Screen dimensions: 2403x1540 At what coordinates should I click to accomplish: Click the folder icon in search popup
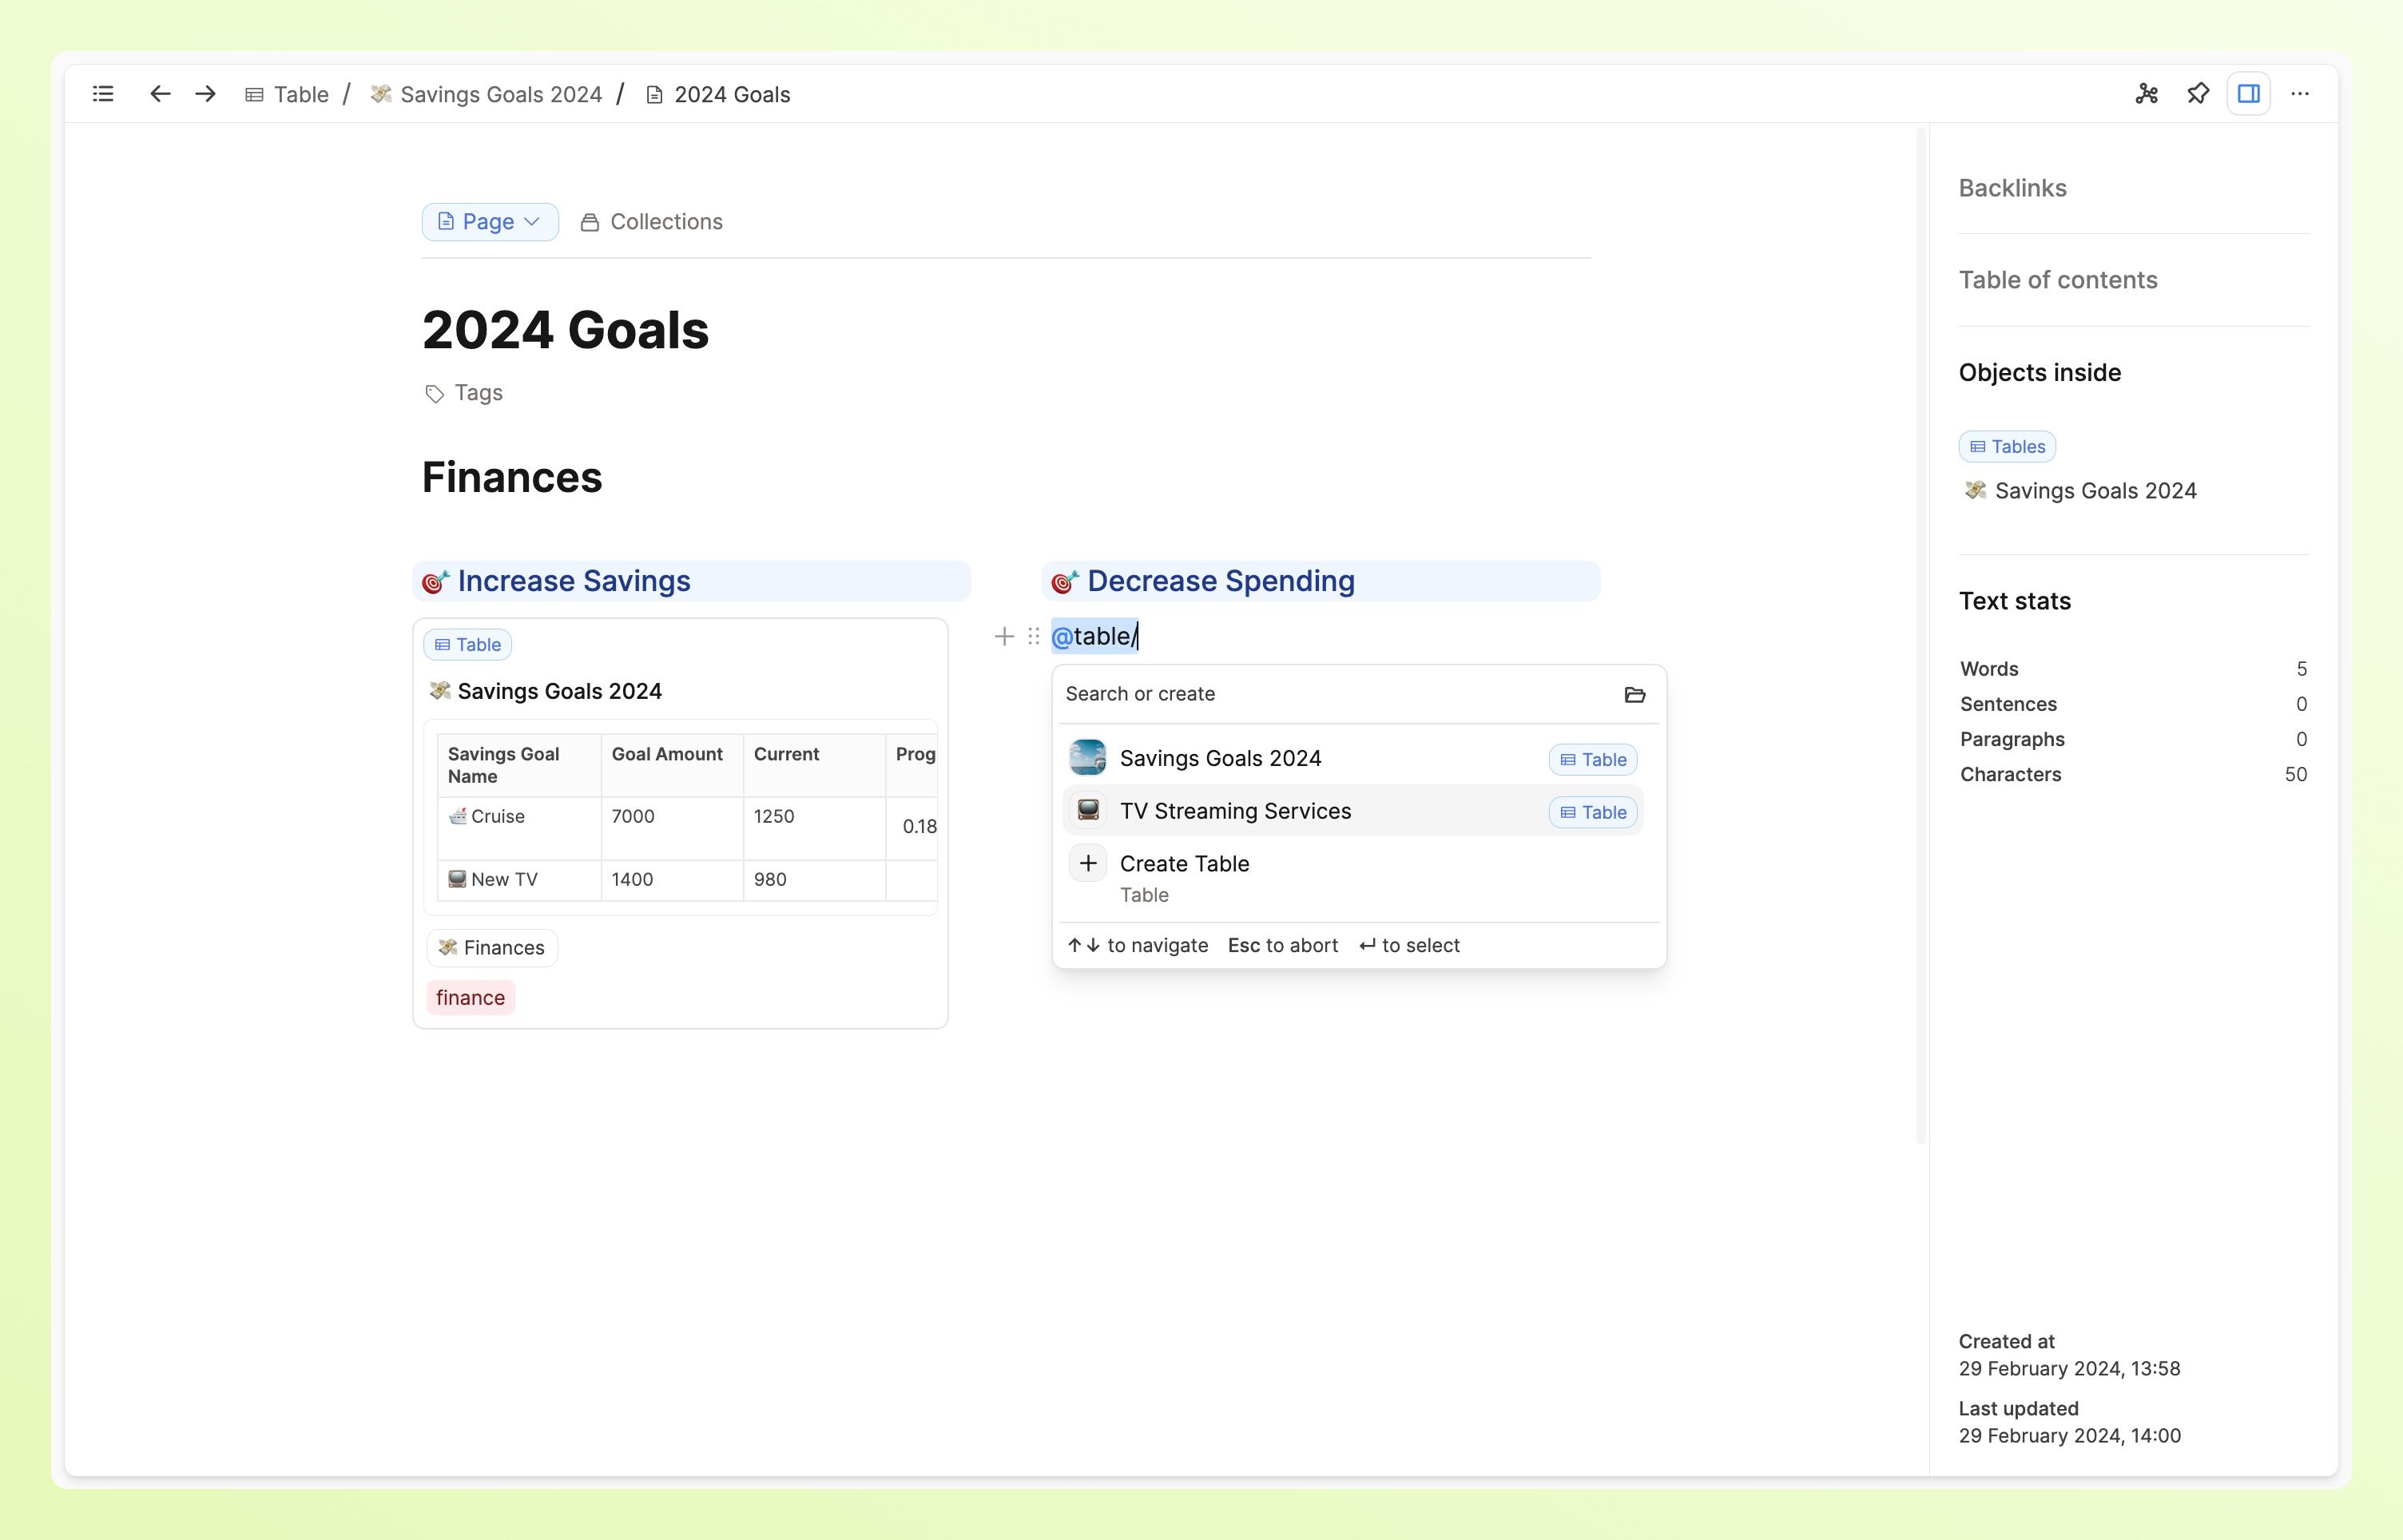(1635, 695)
